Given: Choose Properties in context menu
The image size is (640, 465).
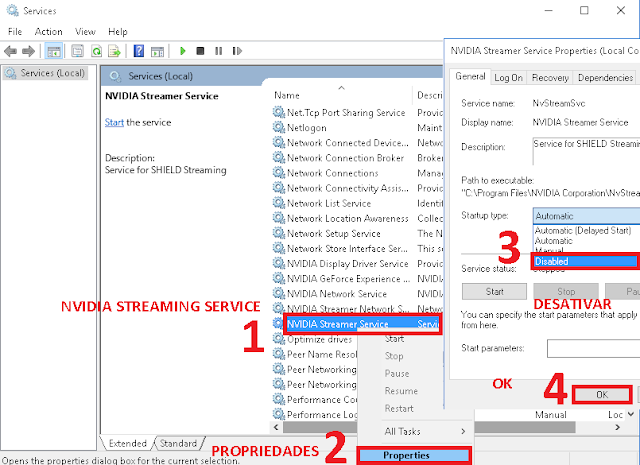Looking at the screenshot, I should pos(414,455).
